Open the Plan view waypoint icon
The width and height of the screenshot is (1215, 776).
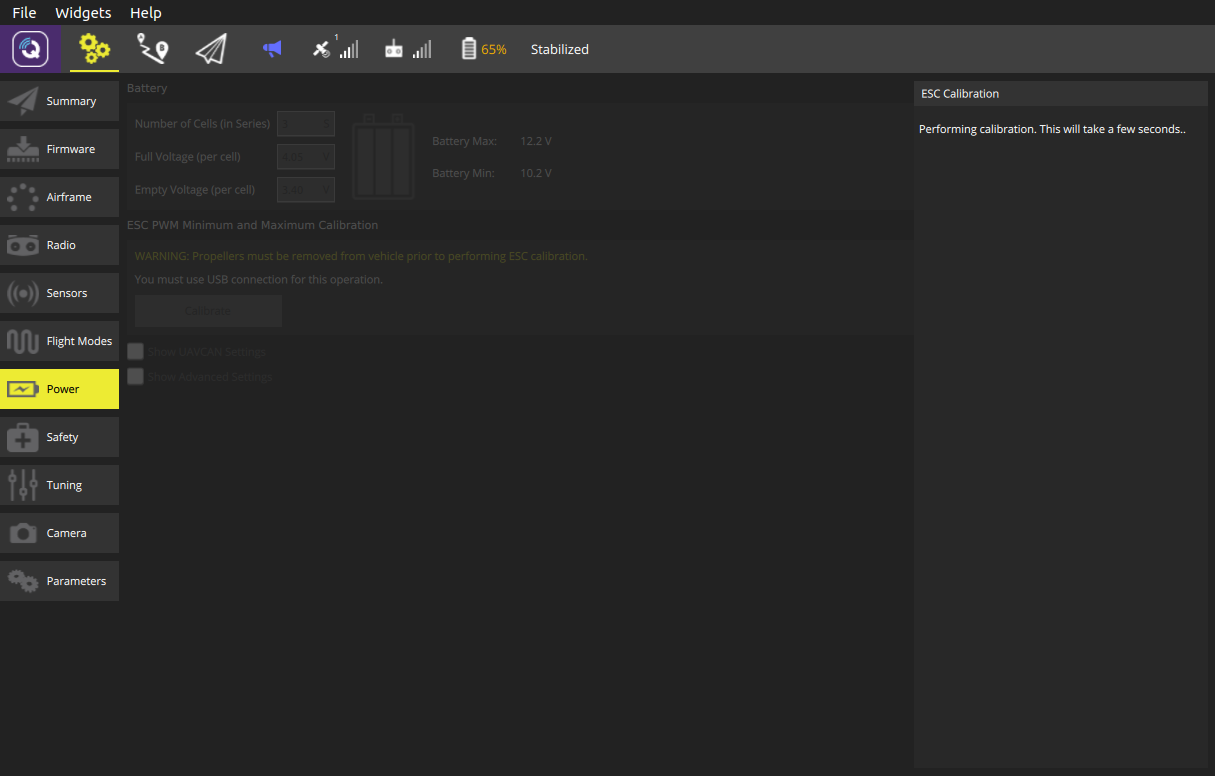click(x=152, y=49)
